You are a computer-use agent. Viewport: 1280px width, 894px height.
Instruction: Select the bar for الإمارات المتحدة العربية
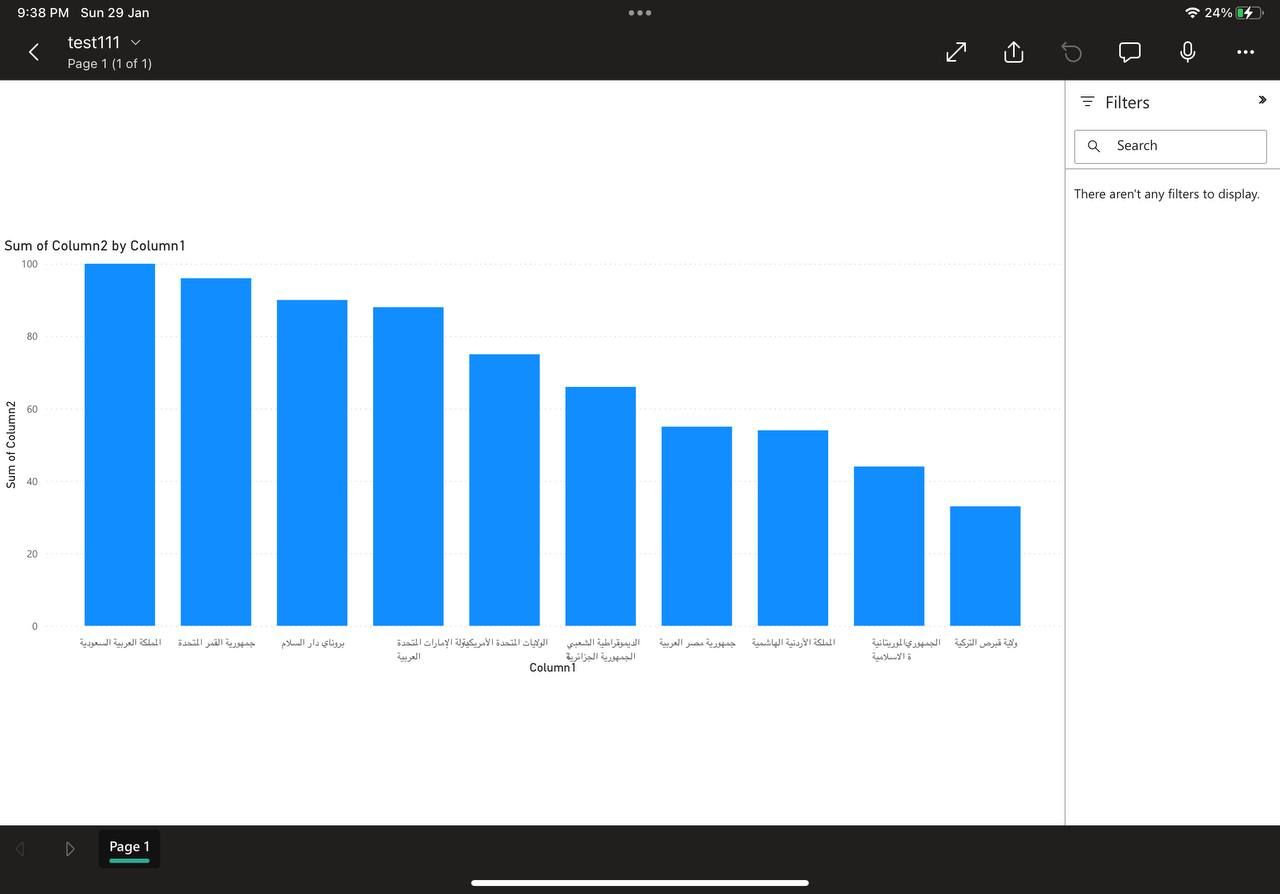408,467
